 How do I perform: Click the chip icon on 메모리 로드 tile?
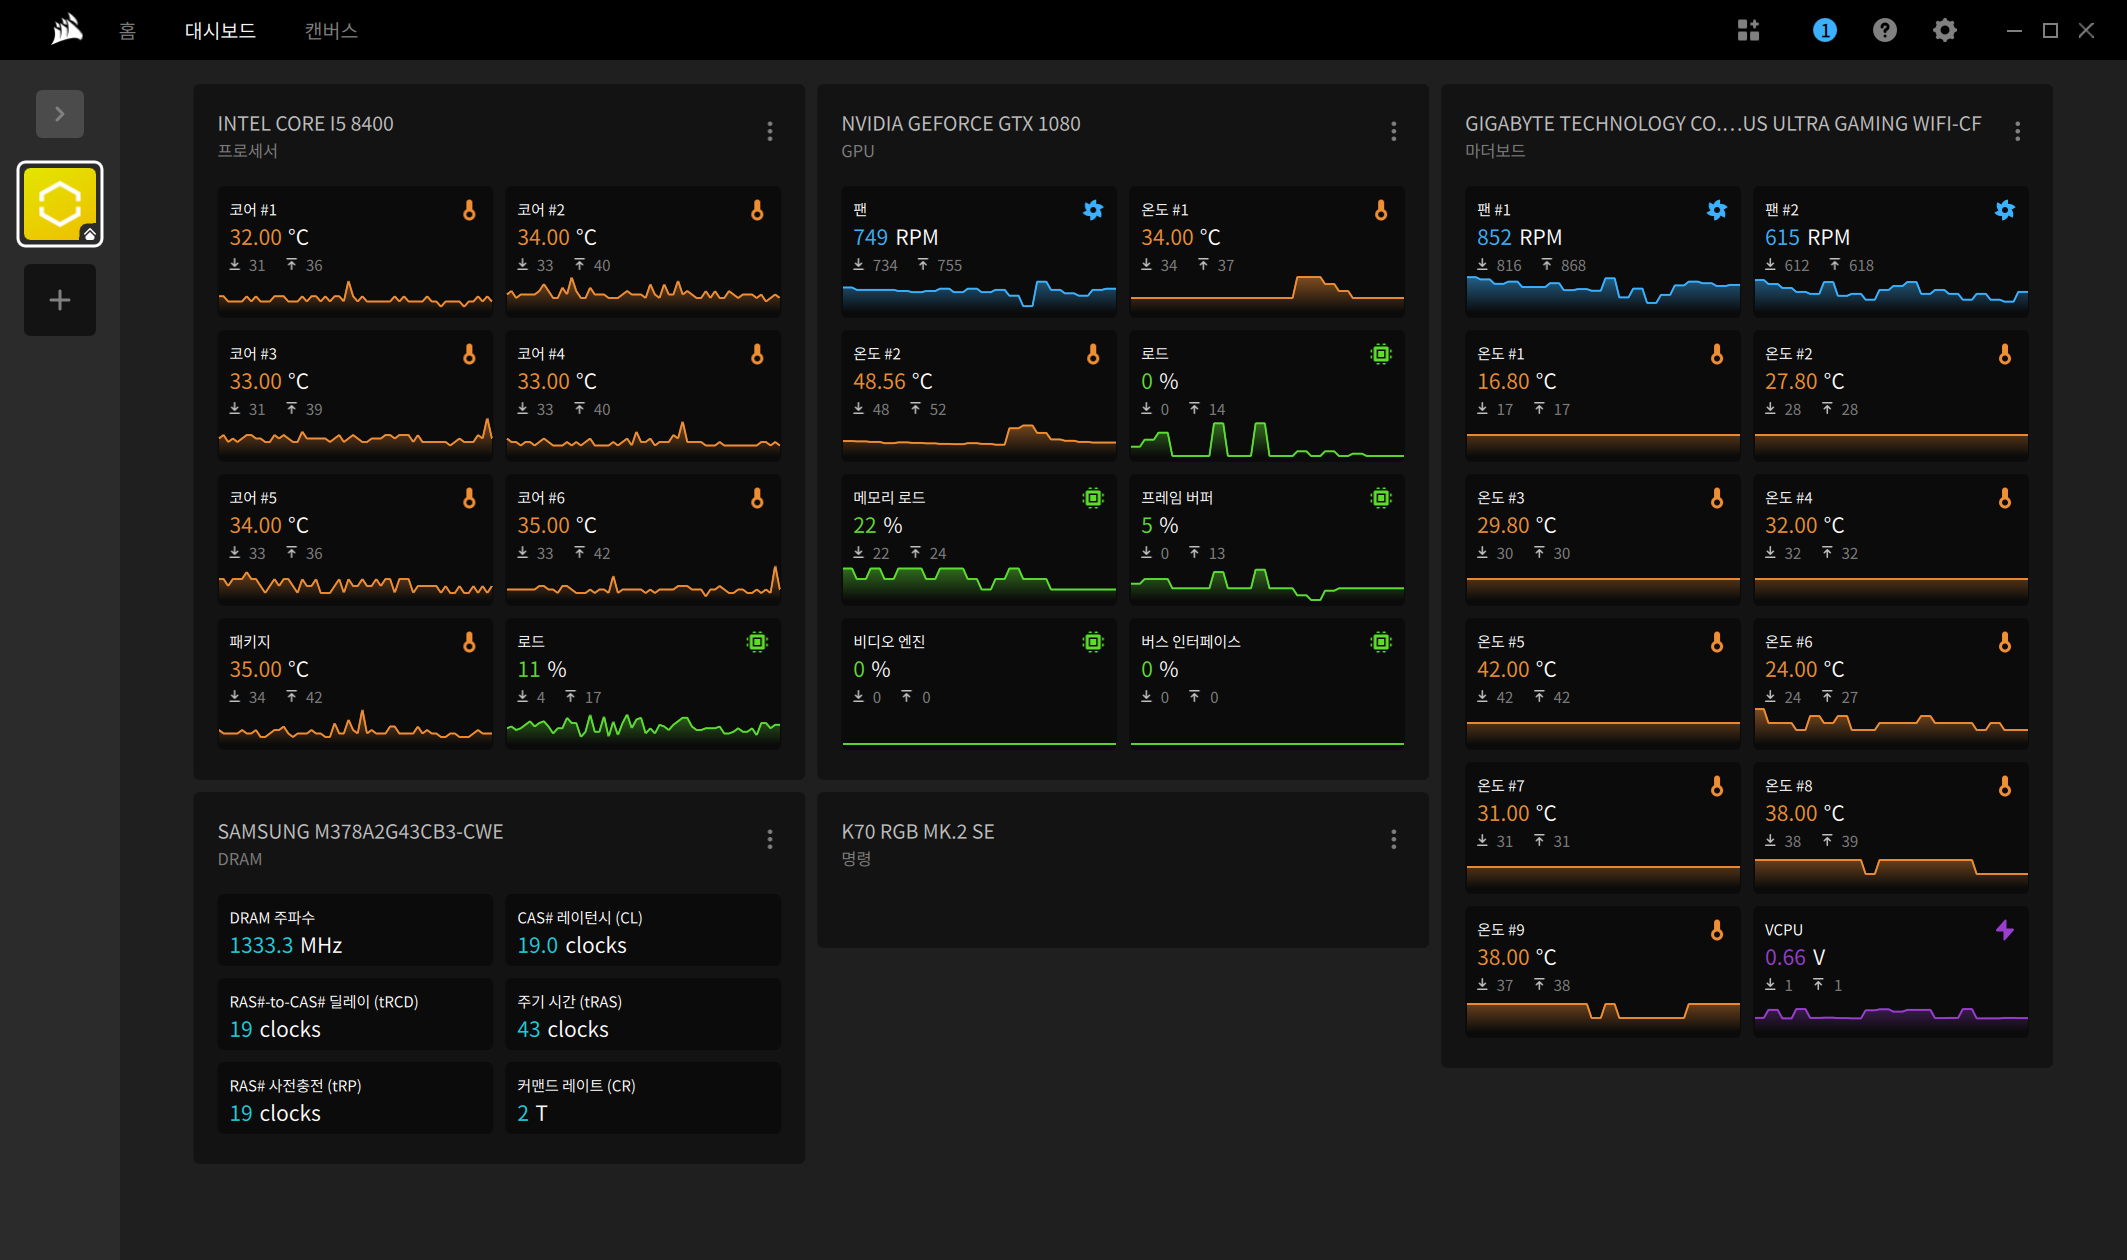click(1093, 498)
